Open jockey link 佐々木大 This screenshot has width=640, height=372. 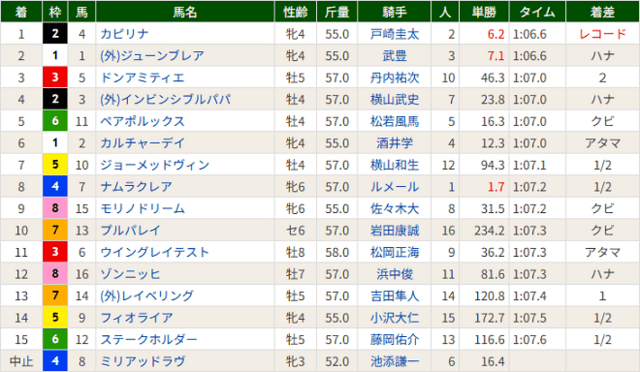pyautogui.click(x=394, y=209)
